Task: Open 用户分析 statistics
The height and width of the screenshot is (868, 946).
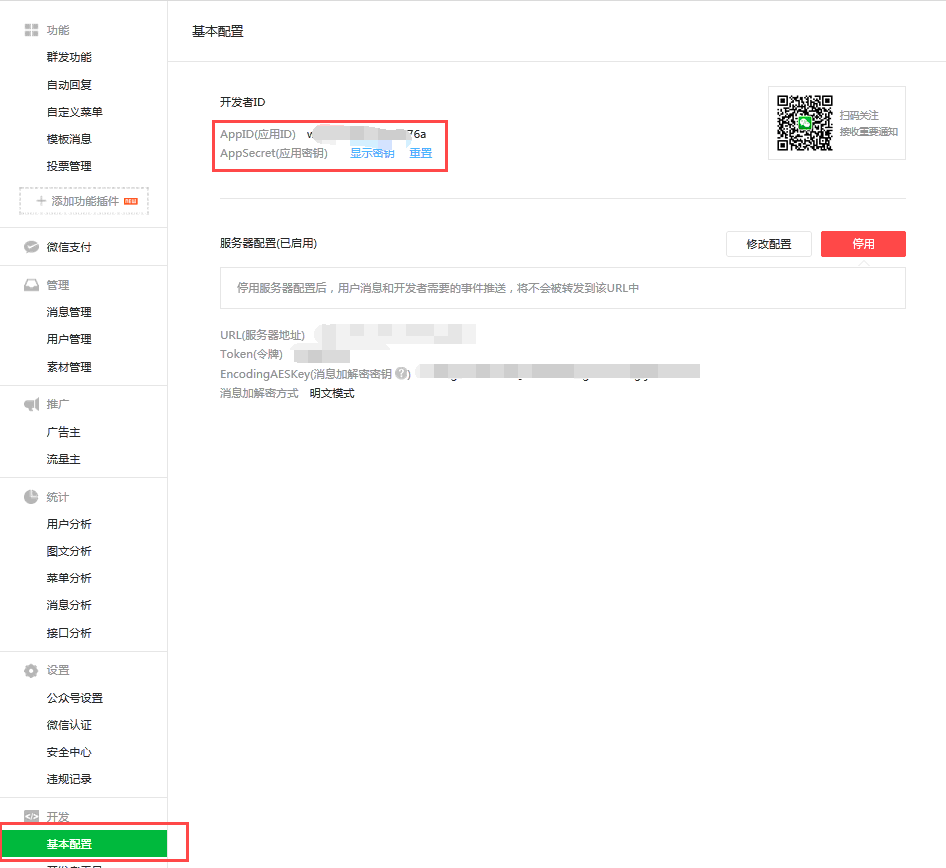Action: pos(69,524)
